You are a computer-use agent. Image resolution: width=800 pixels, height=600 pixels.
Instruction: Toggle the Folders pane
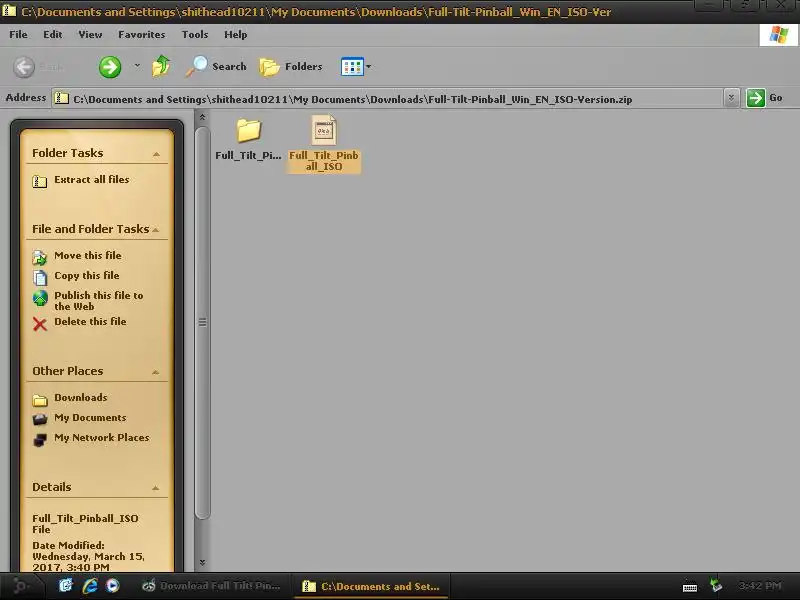(x=291, y=67)
